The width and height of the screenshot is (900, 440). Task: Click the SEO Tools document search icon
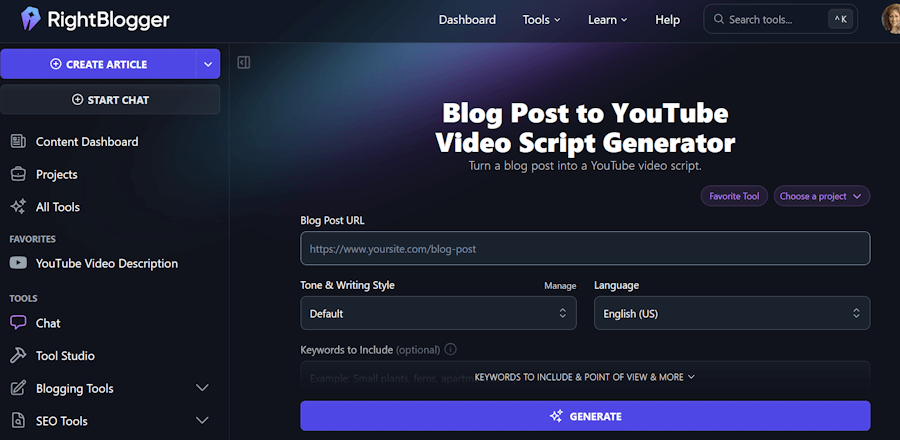tap(18, 421)
